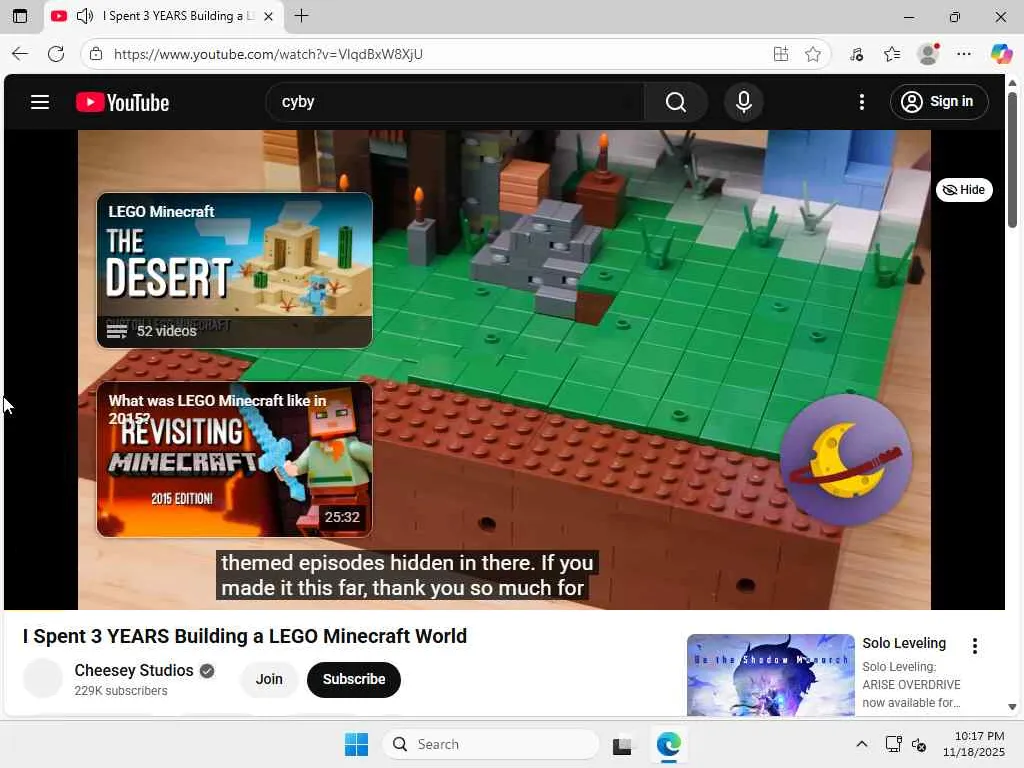Mute the tab via speaker icon
The image size is (1024, 768).
point(85,16)
